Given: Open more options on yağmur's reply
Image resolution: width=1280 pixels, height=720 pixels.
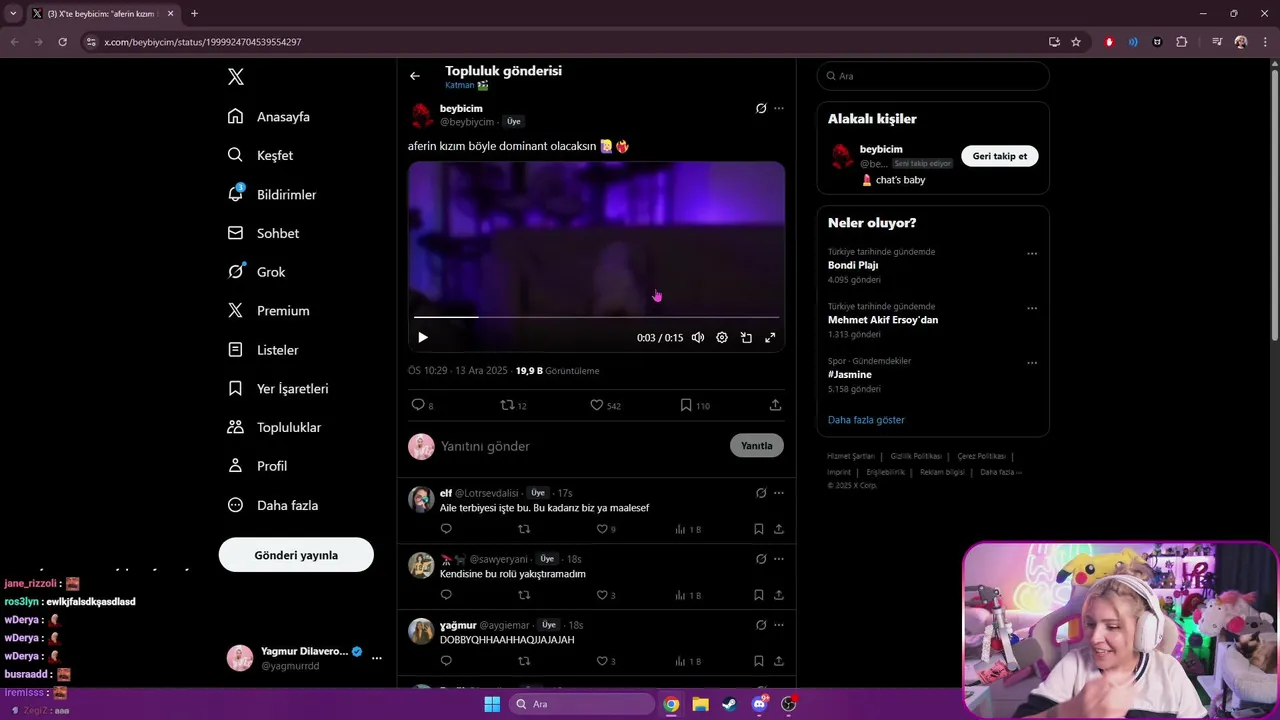Looking at the screenshot, I should [779, 625].
